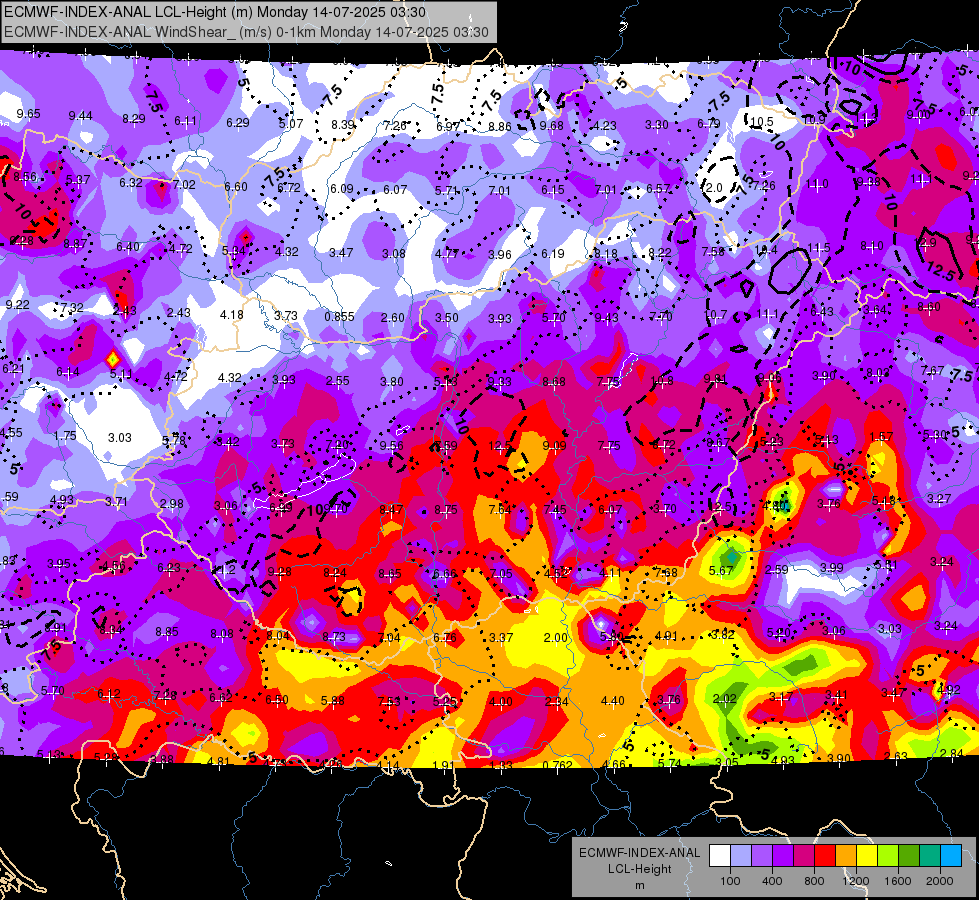Click the wind shear value 4.40
The width and height of the screenshot is (979, 900).
612,701
